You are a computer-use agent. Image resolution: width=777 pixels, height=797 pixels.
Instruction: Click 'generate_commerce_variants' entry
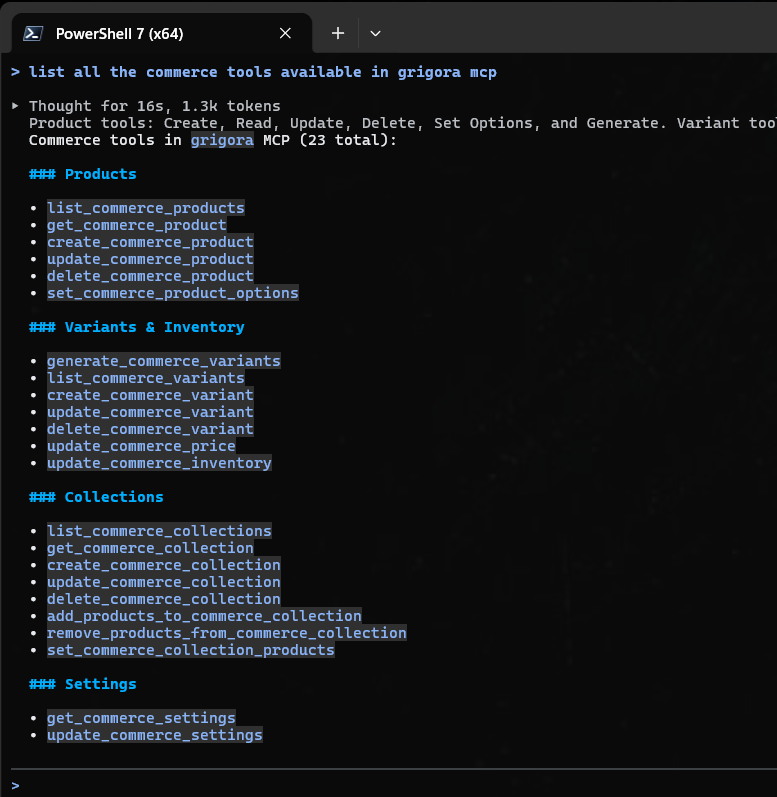pyautogui.click(x=164, y=361)
